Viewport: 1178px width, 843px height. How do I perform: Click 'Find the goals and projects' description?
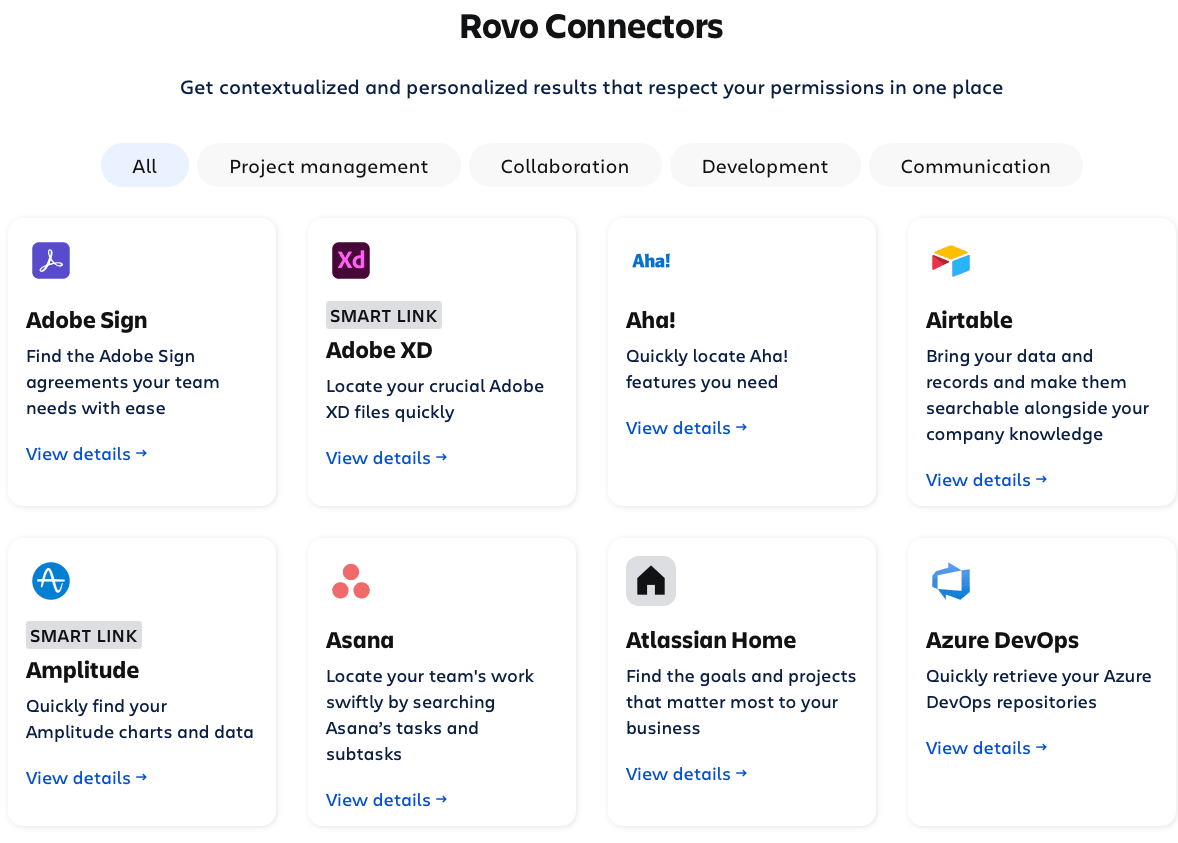coord(741,702)
